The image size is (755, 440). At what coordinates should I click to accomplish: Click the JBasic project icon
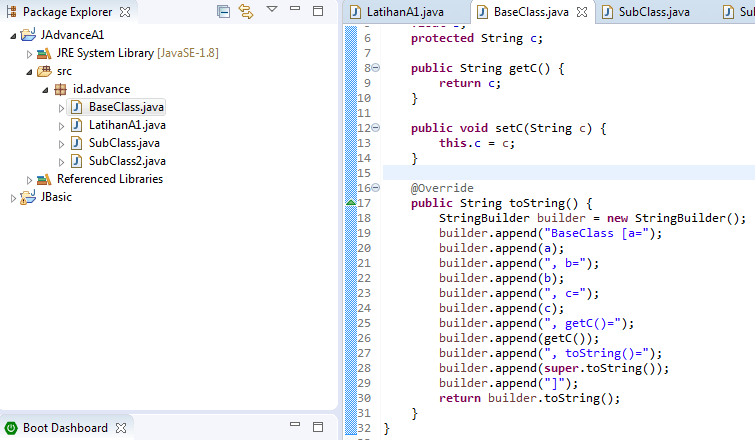[28, 197]
